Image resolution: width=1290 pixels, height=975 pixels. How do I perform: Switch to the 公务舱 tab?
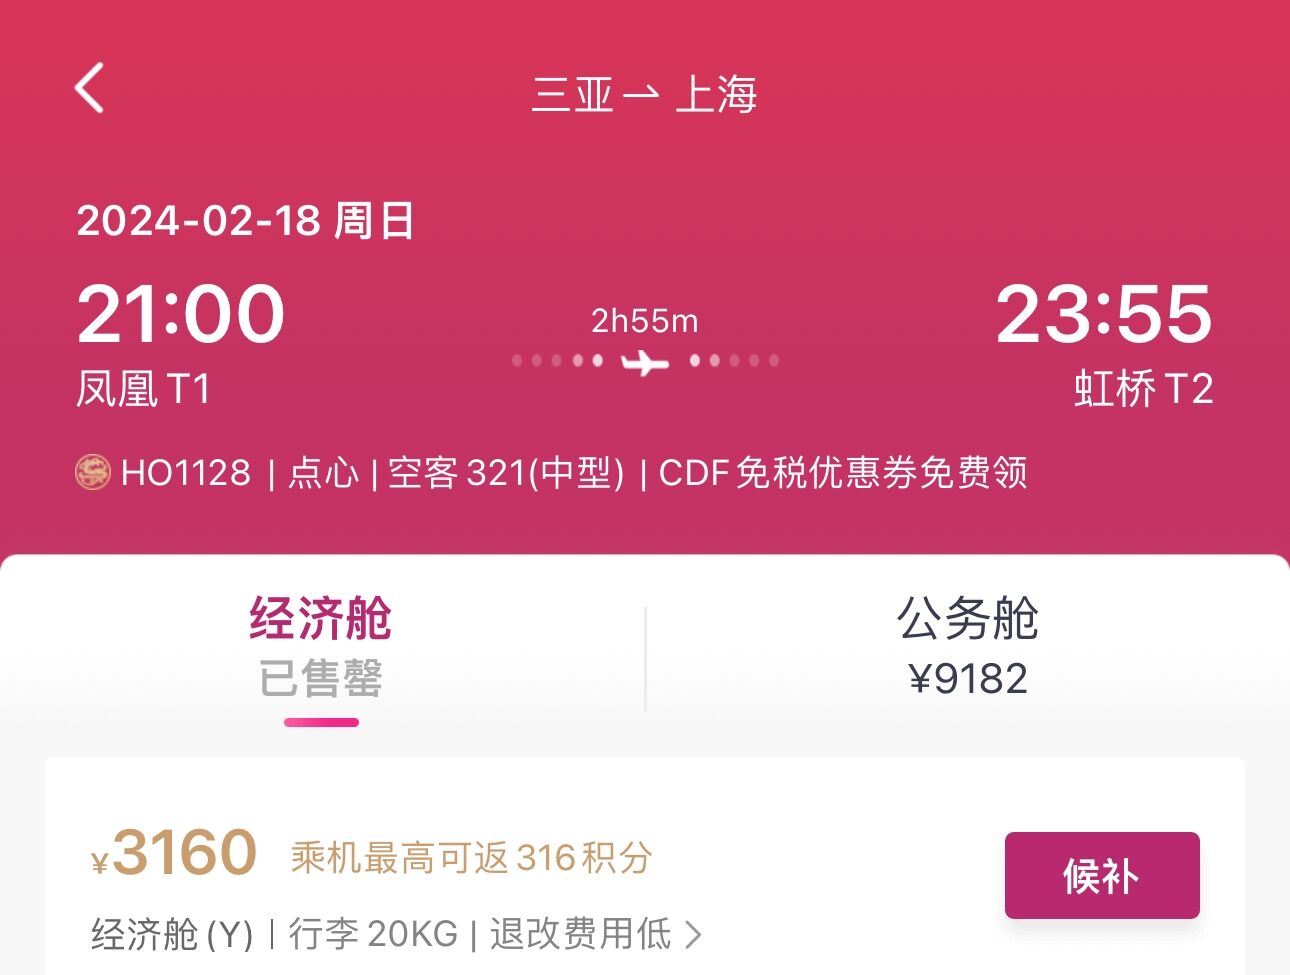(x=967, y=647)
